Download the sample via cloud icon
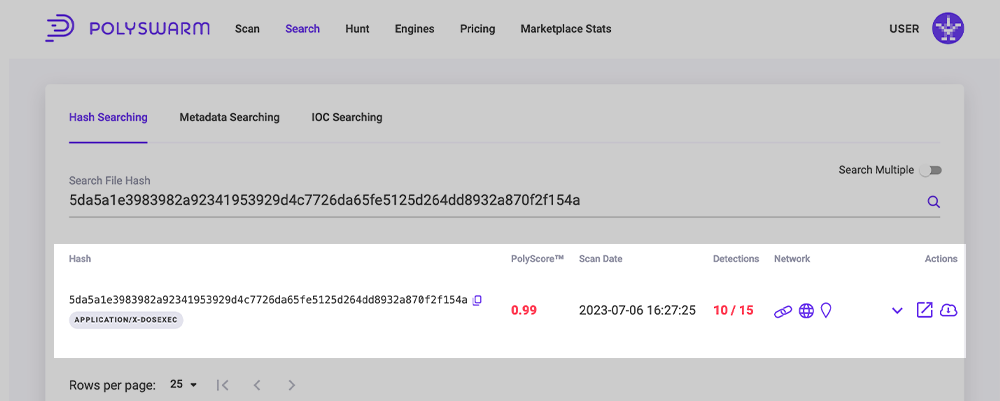This screenshot has width=1000, height=401. (x=949, y=310)
